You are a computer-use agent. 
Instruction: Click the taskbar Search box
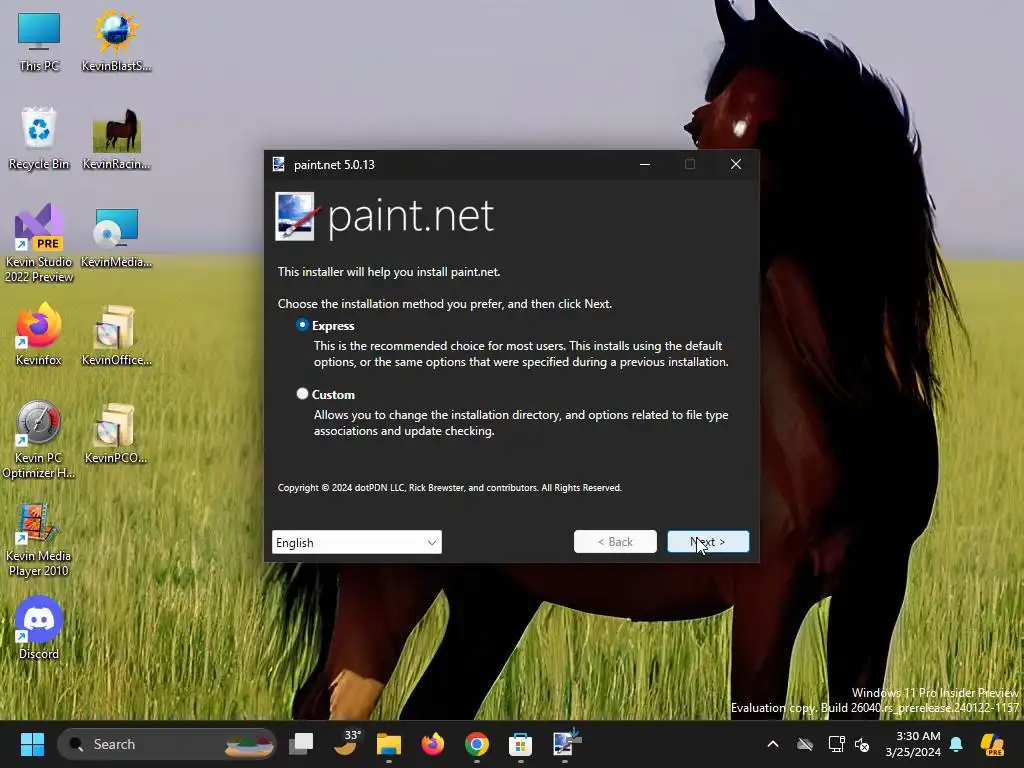[x=167, y=744]
